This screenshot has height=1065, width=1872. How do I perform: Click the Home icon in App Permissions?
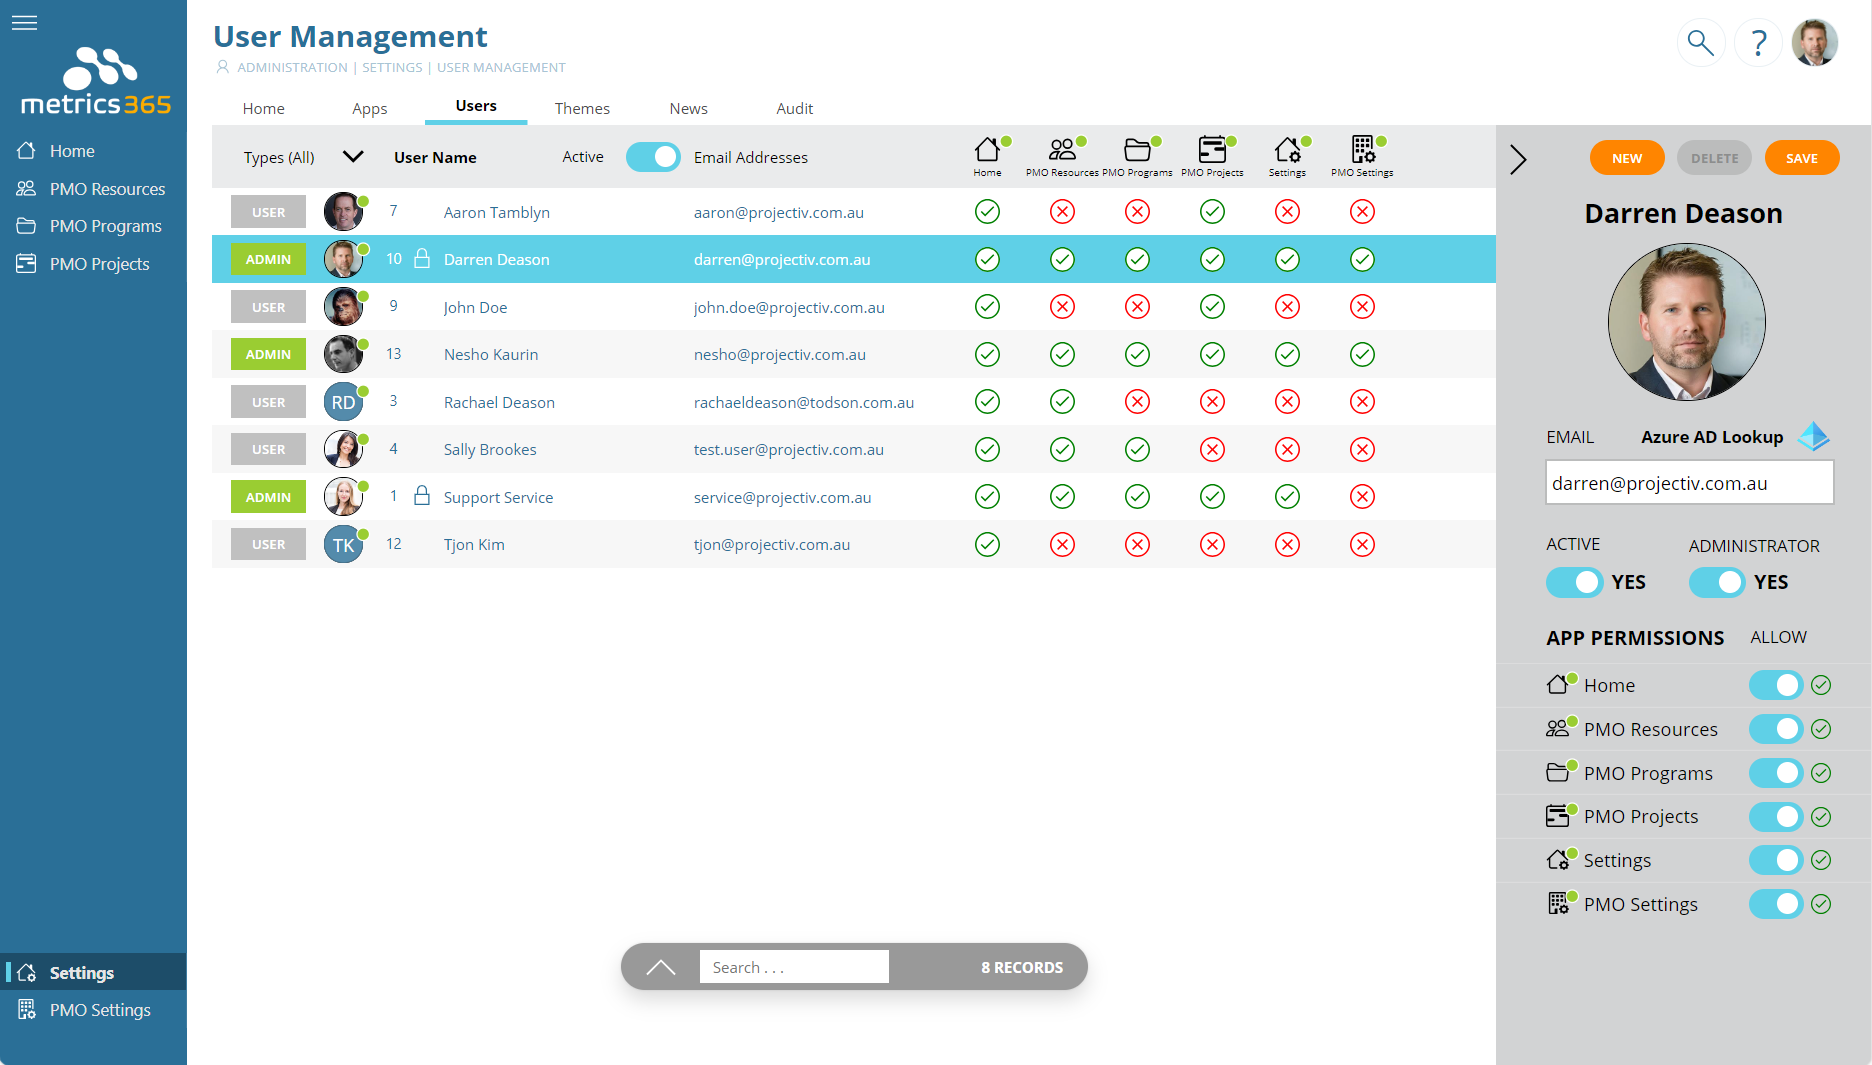tap(1559, 684)
